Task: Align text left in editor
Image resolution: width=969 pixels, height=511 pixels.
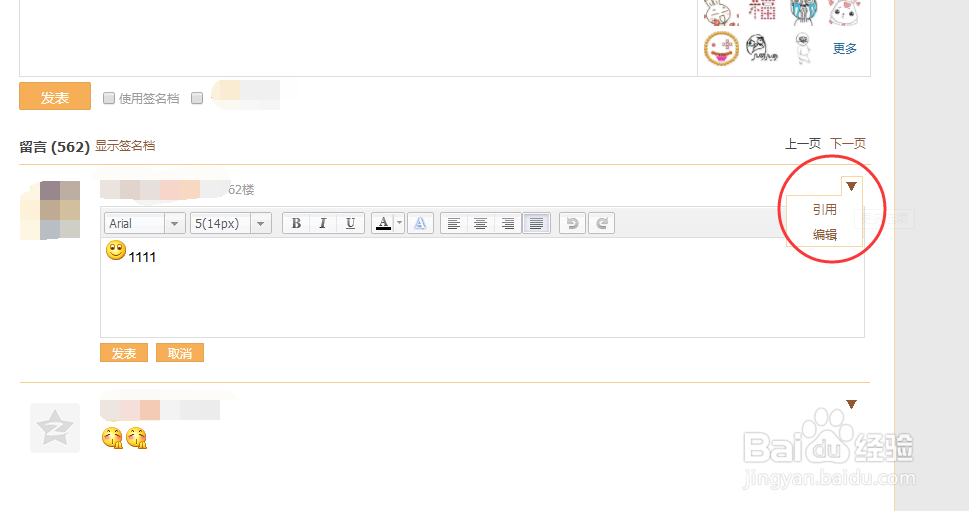Action: coord(454,223)
